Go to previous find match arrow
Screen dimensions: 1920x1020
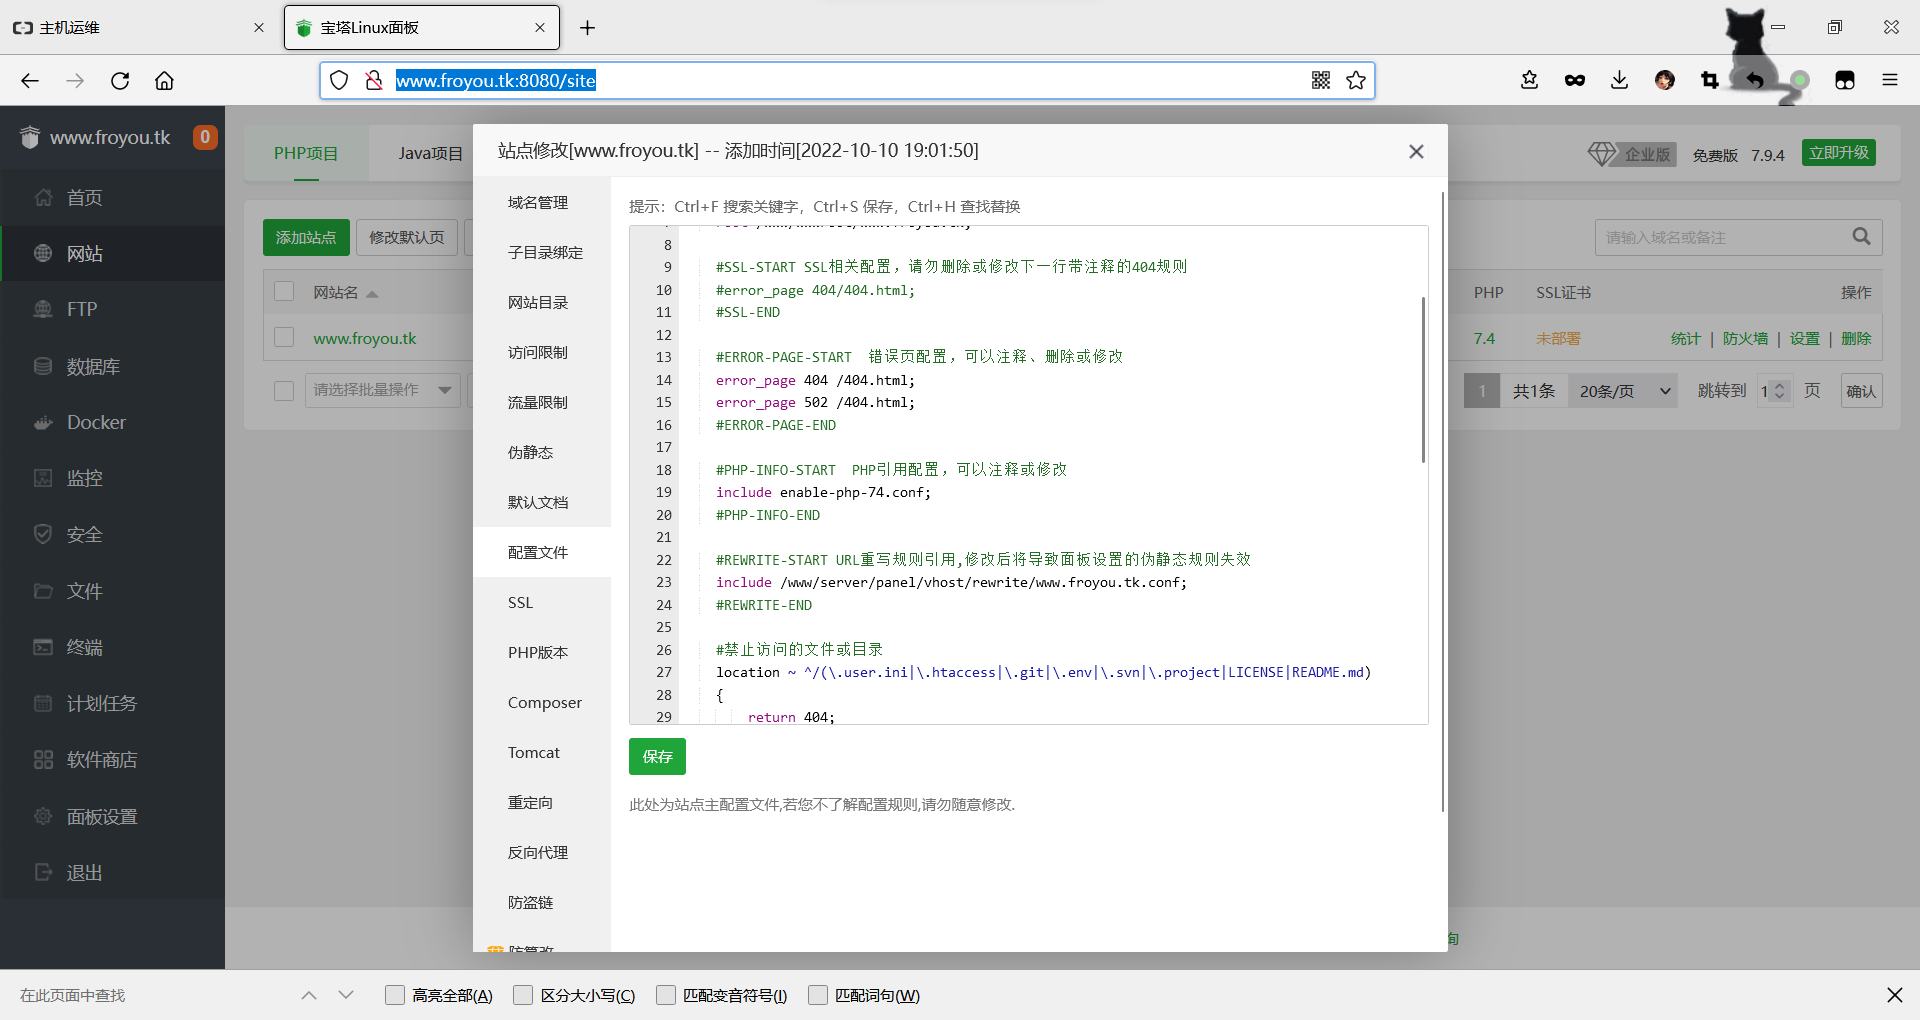coord(309,995)
